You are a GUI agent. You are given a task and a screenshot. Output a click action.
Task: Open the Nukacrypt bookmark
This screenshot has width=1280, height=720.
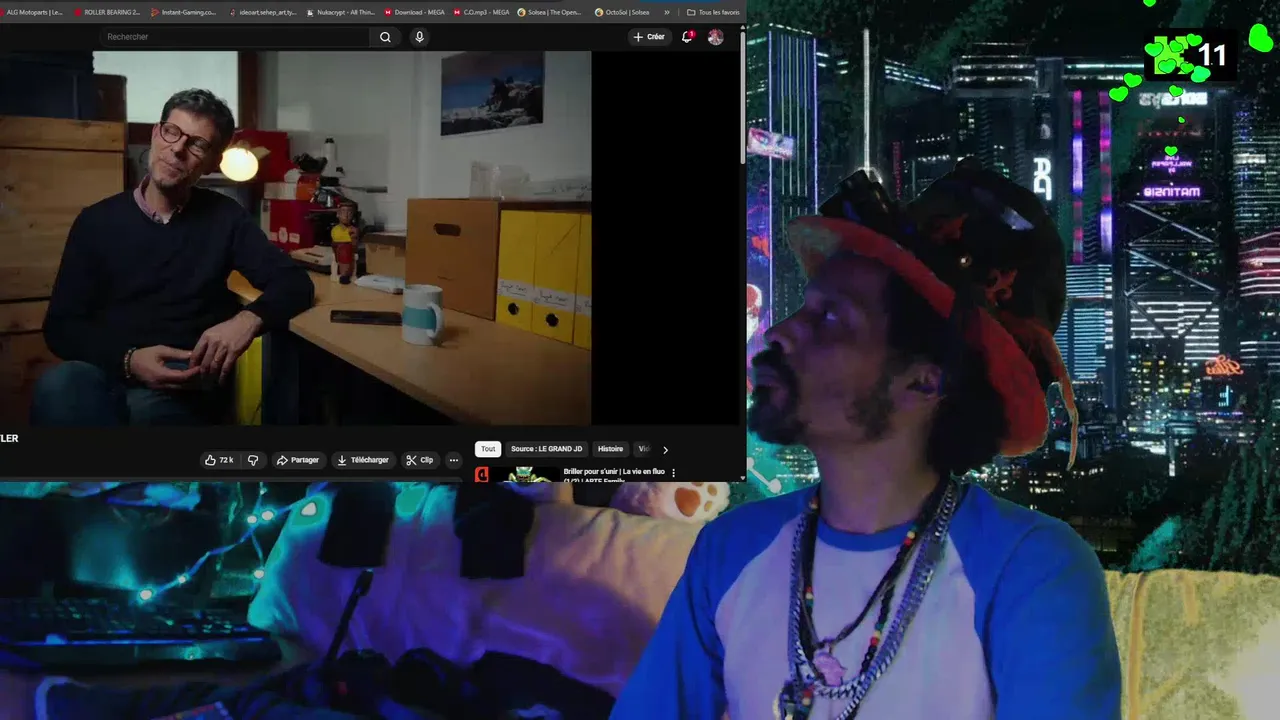[340, 12]
